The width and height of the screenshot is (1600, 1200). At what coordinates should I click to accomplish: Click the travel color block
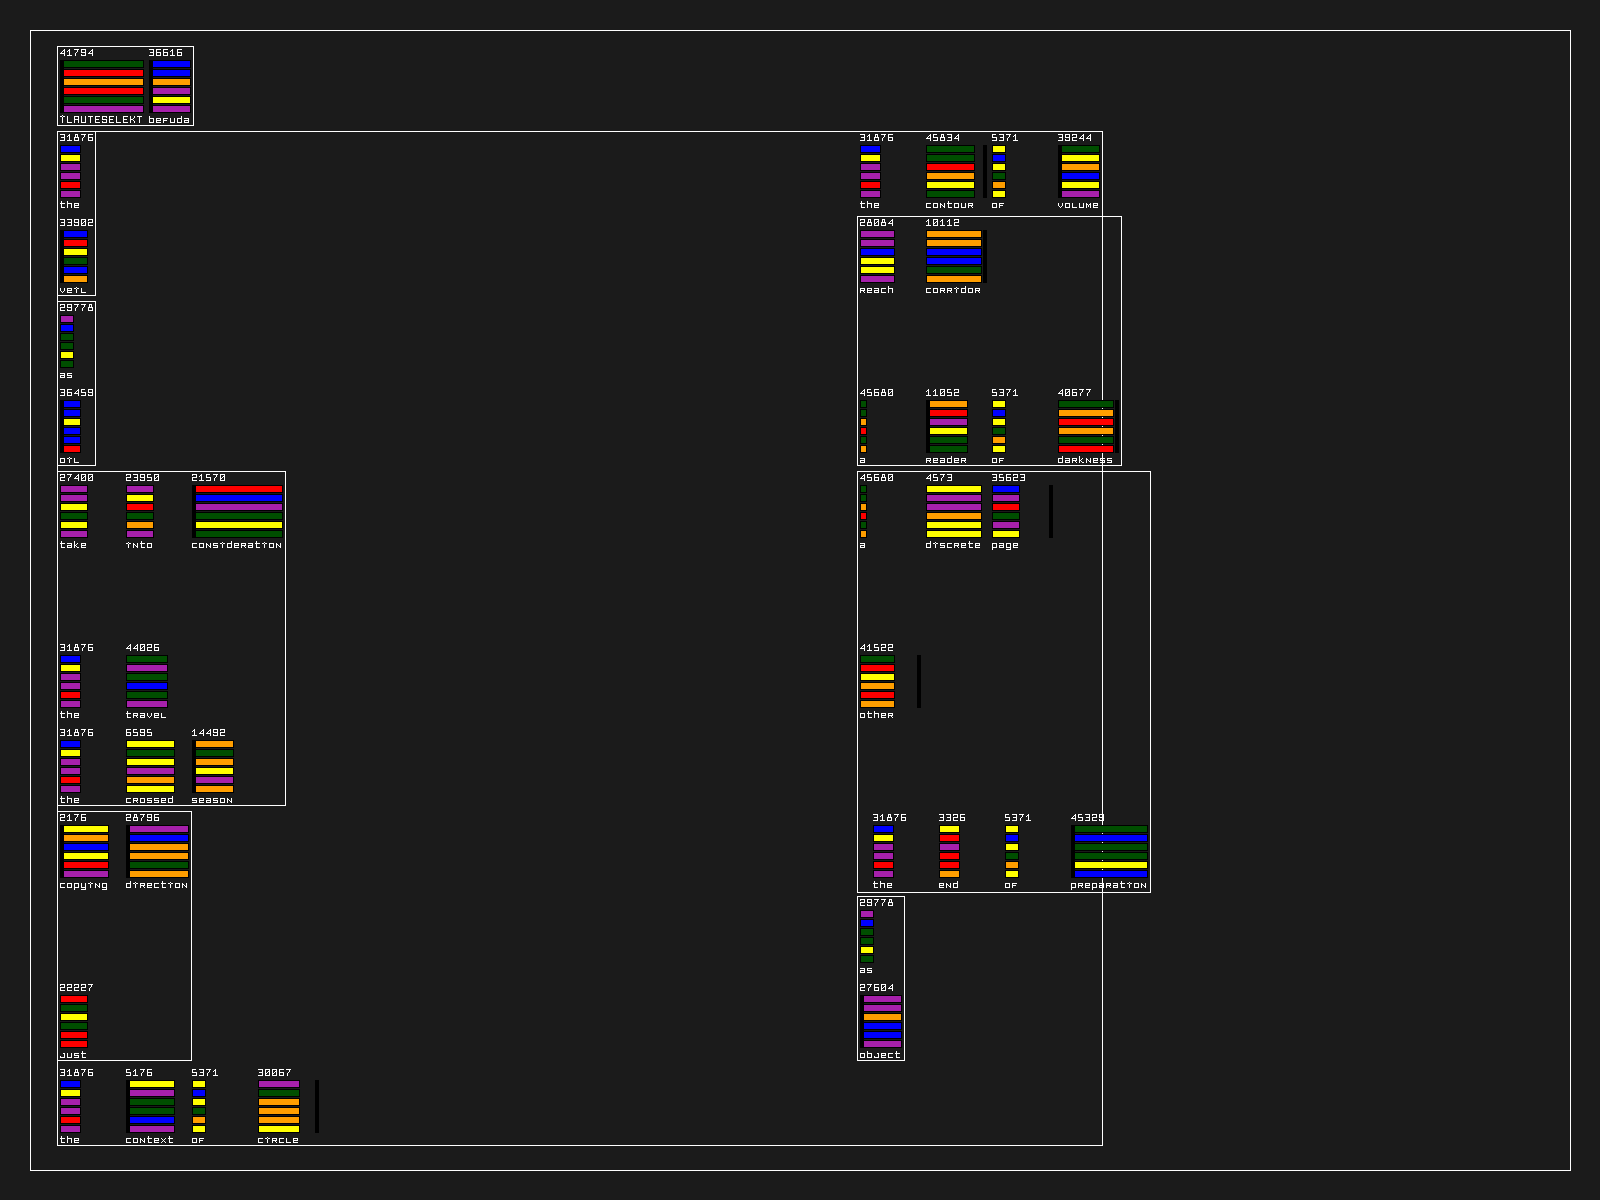click(147, 681)
